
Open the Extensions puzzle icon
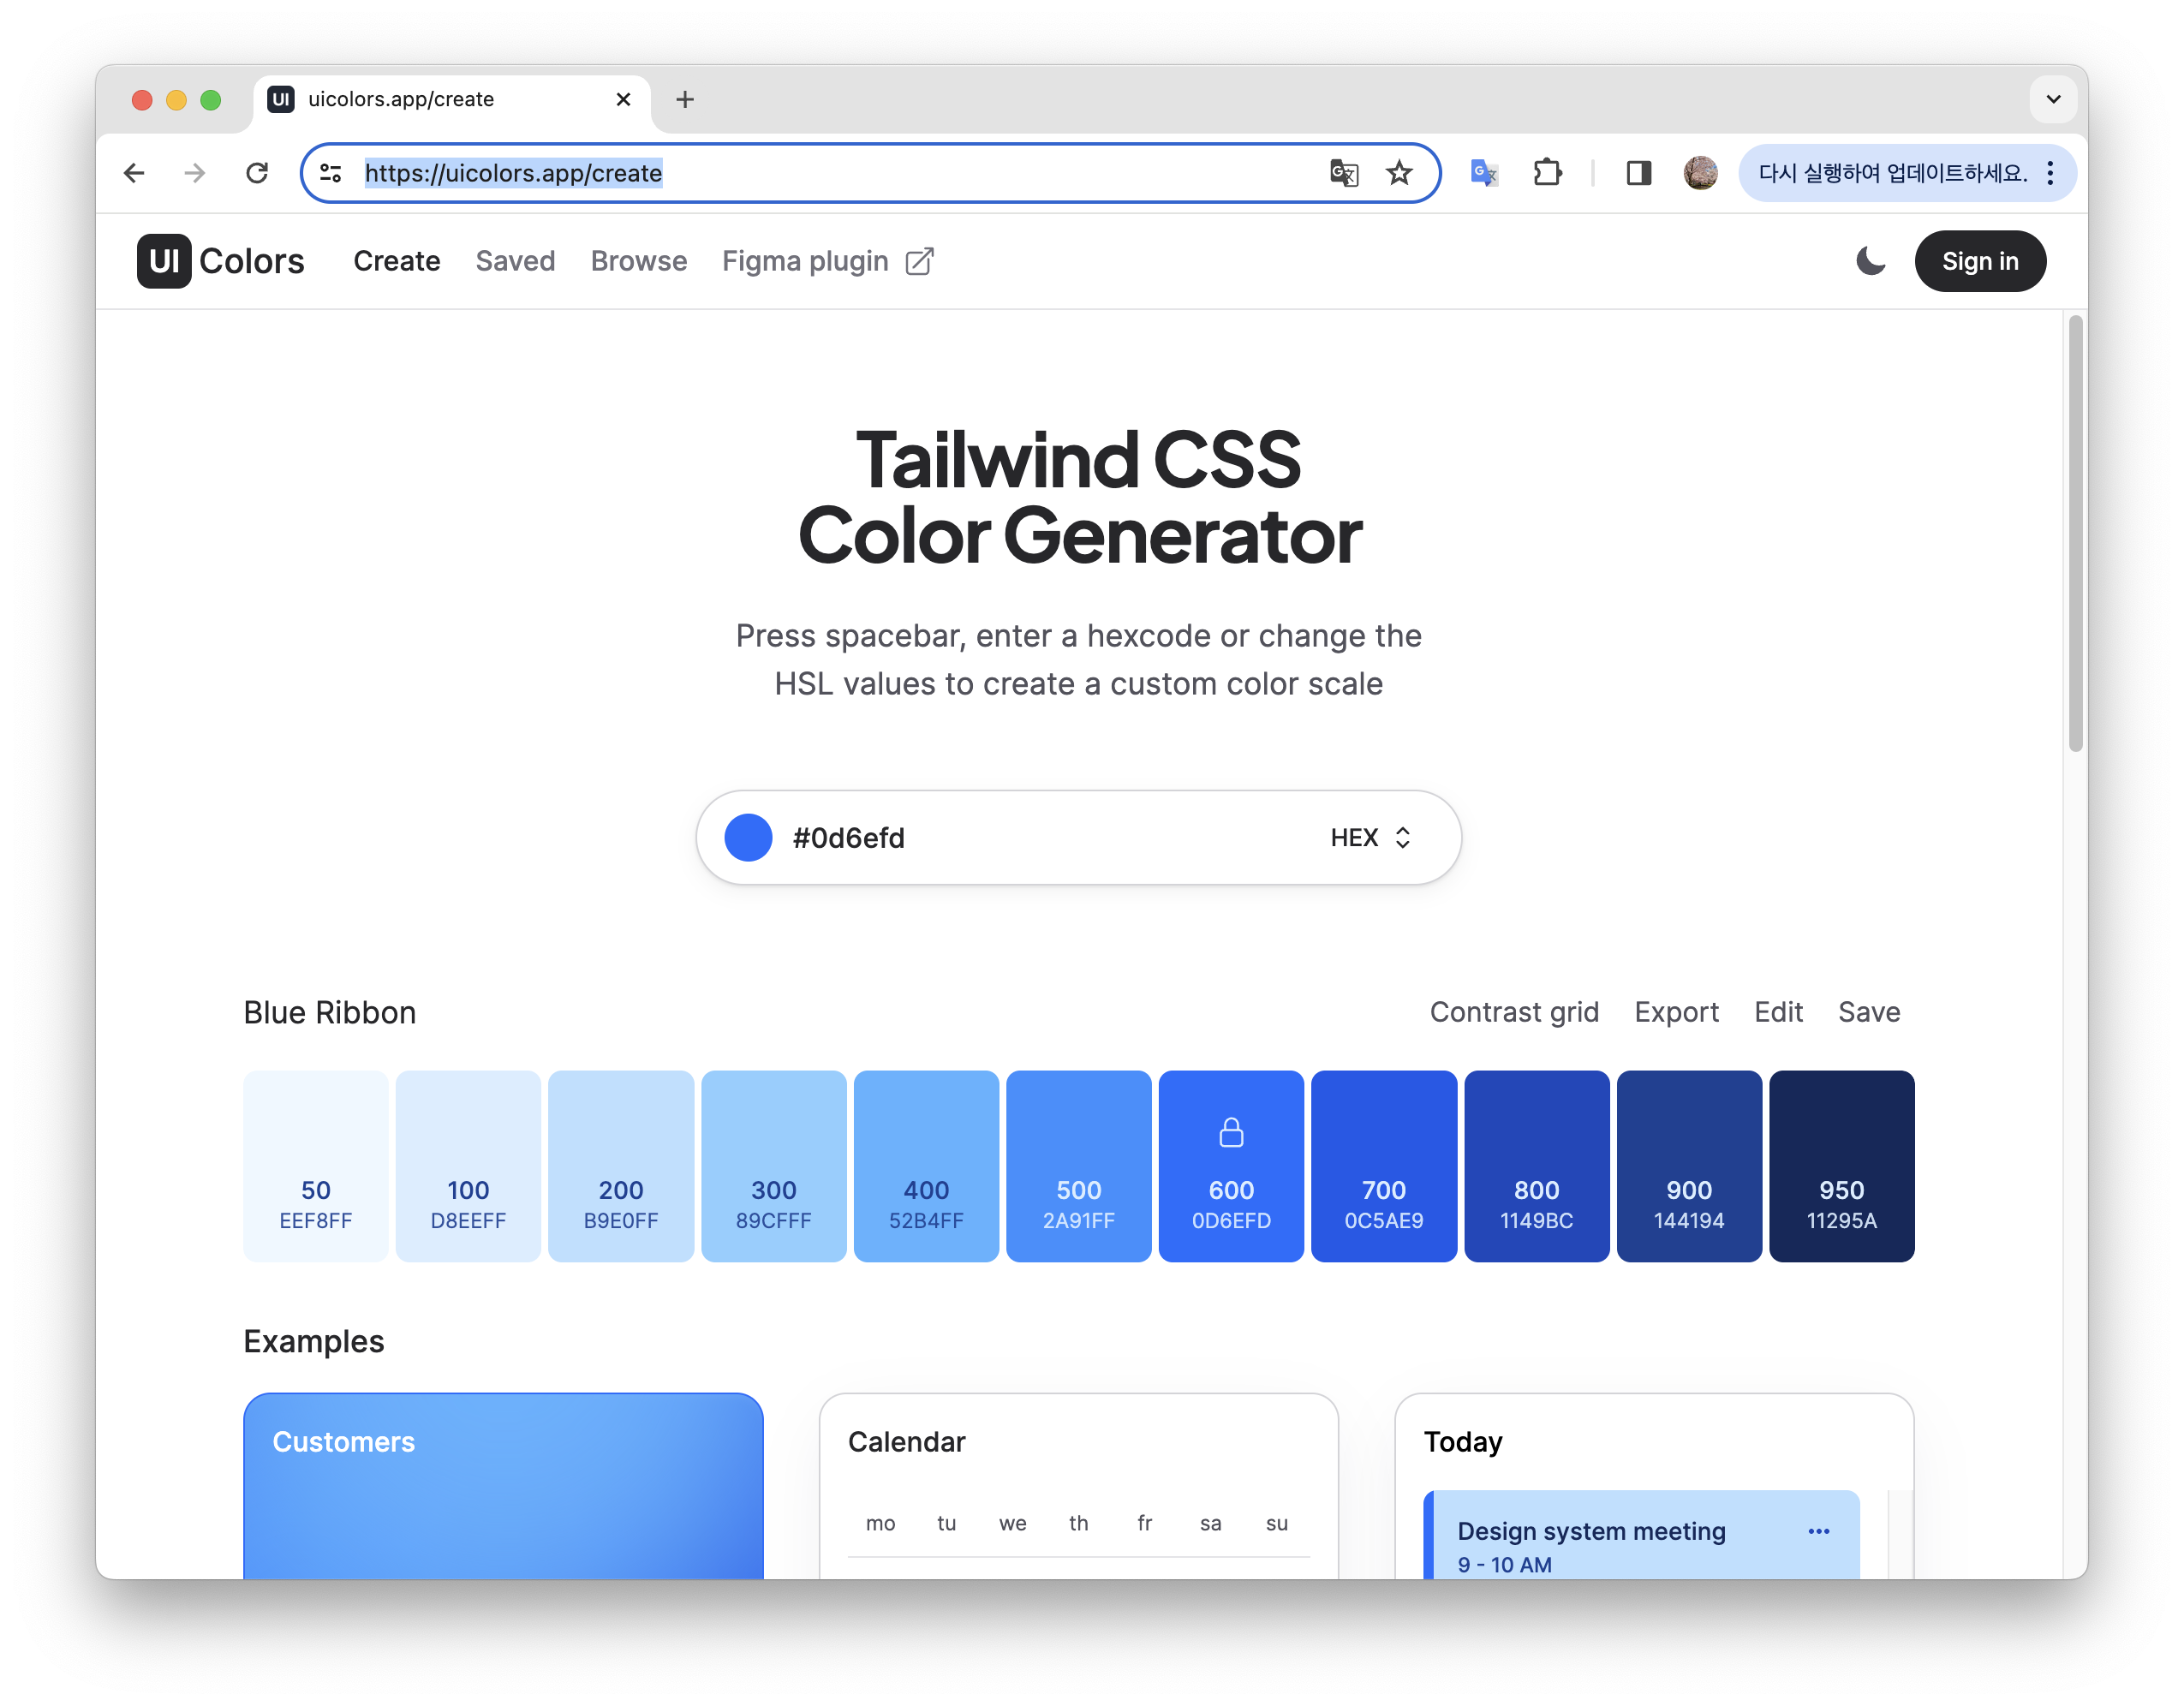pyautogui.click(x=1547, y=173)
